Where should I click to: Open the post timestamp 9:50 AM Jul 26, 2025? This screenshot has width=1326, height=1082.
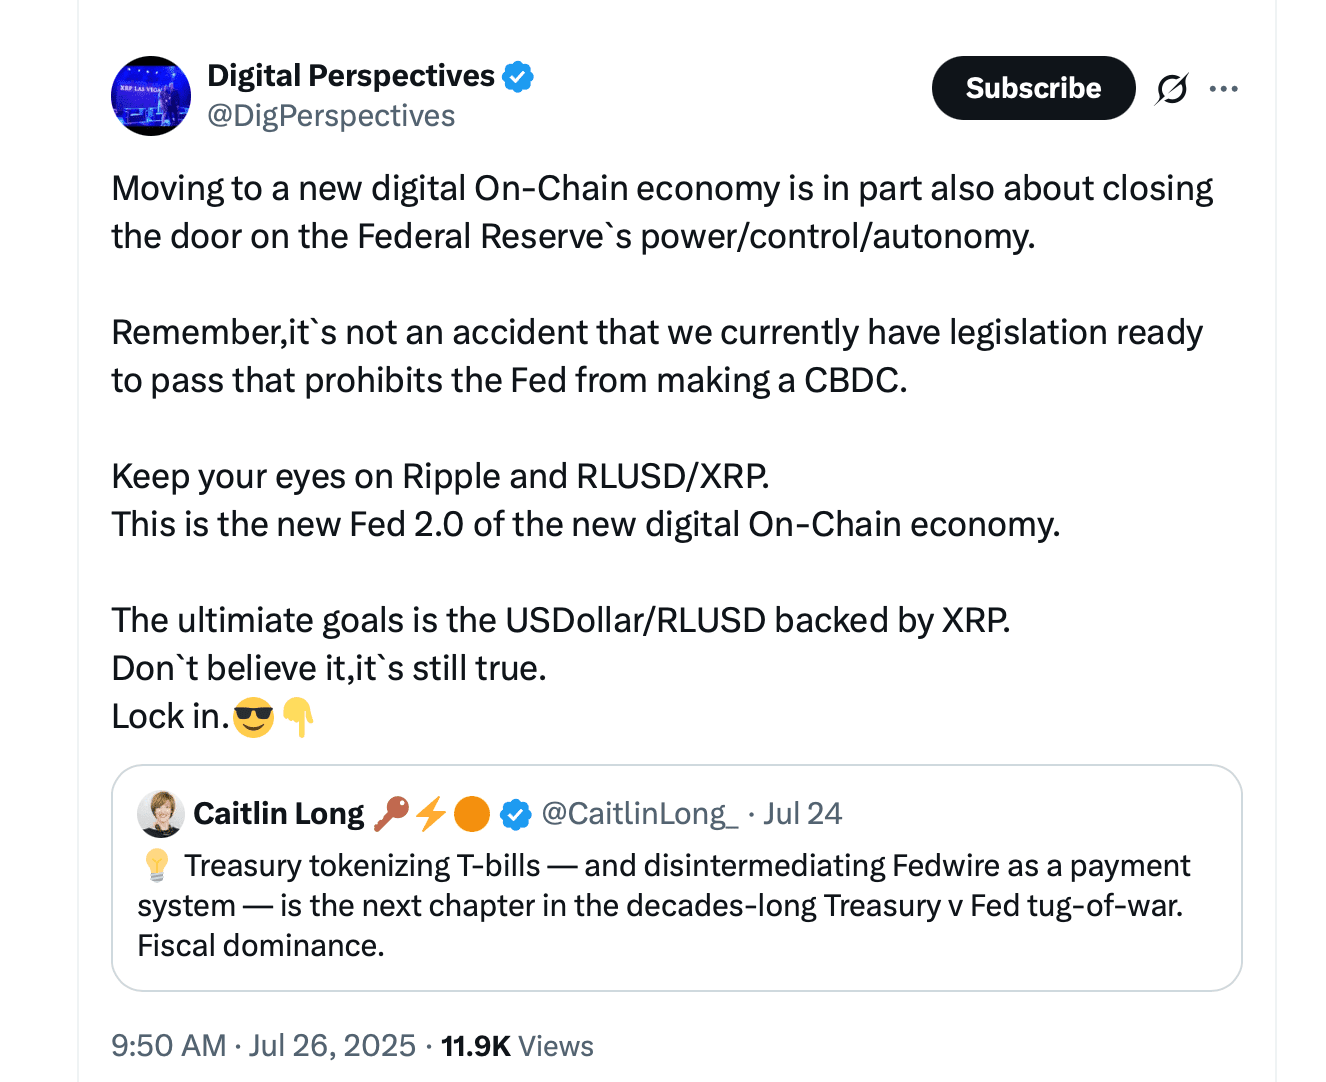[264, 1046]
